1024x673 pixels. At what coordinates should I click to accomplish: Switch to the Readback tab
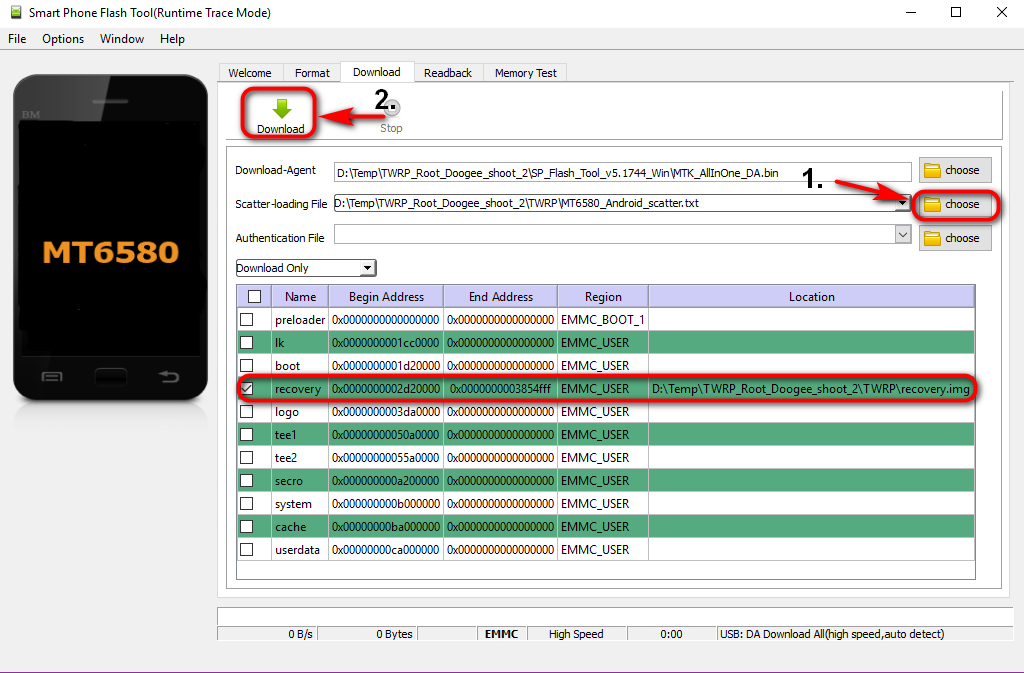click(x=447, y=73)
